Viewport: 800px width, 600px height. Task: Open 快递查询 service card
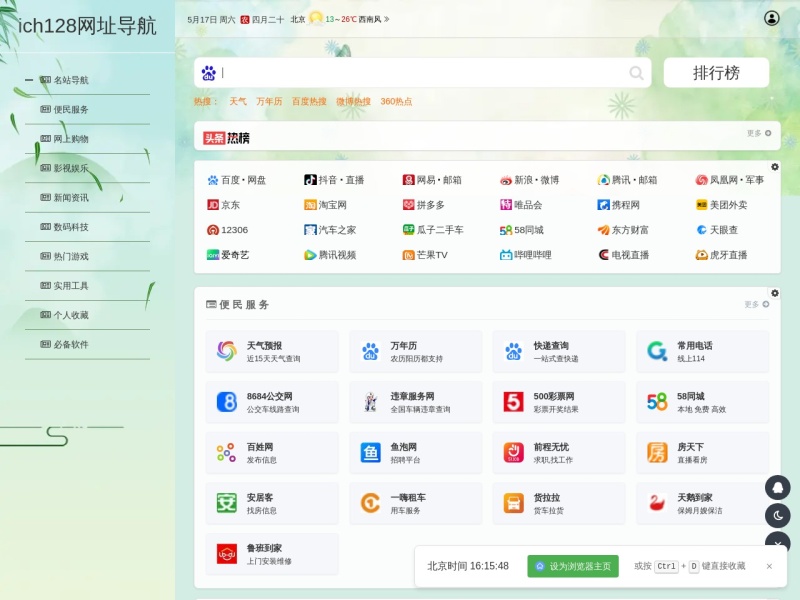pyautogui.click(x=559, y=352)
